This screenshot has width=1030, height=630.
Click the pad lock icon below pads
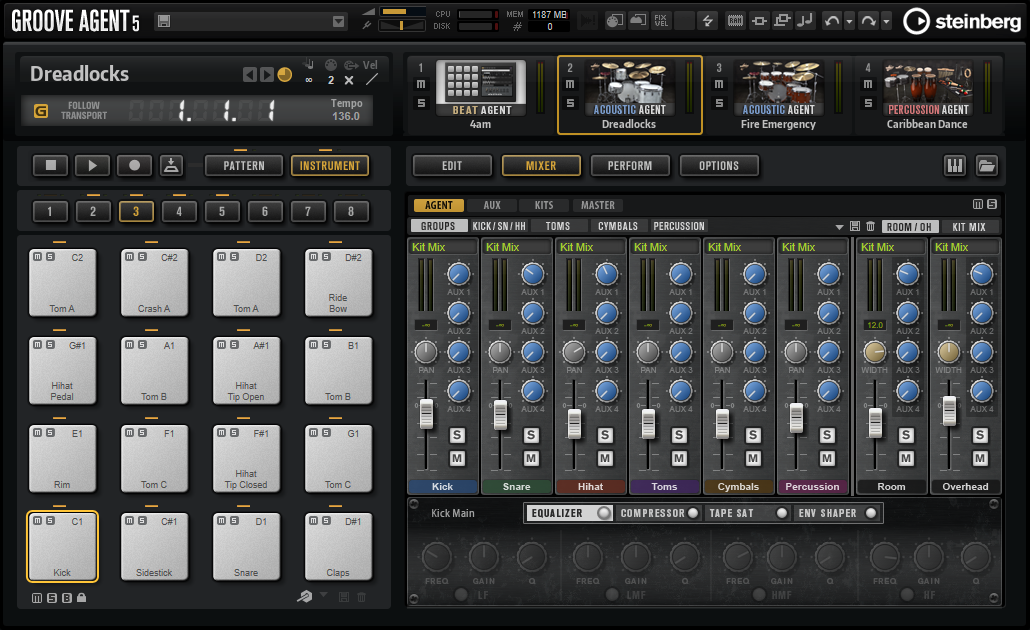81,598
